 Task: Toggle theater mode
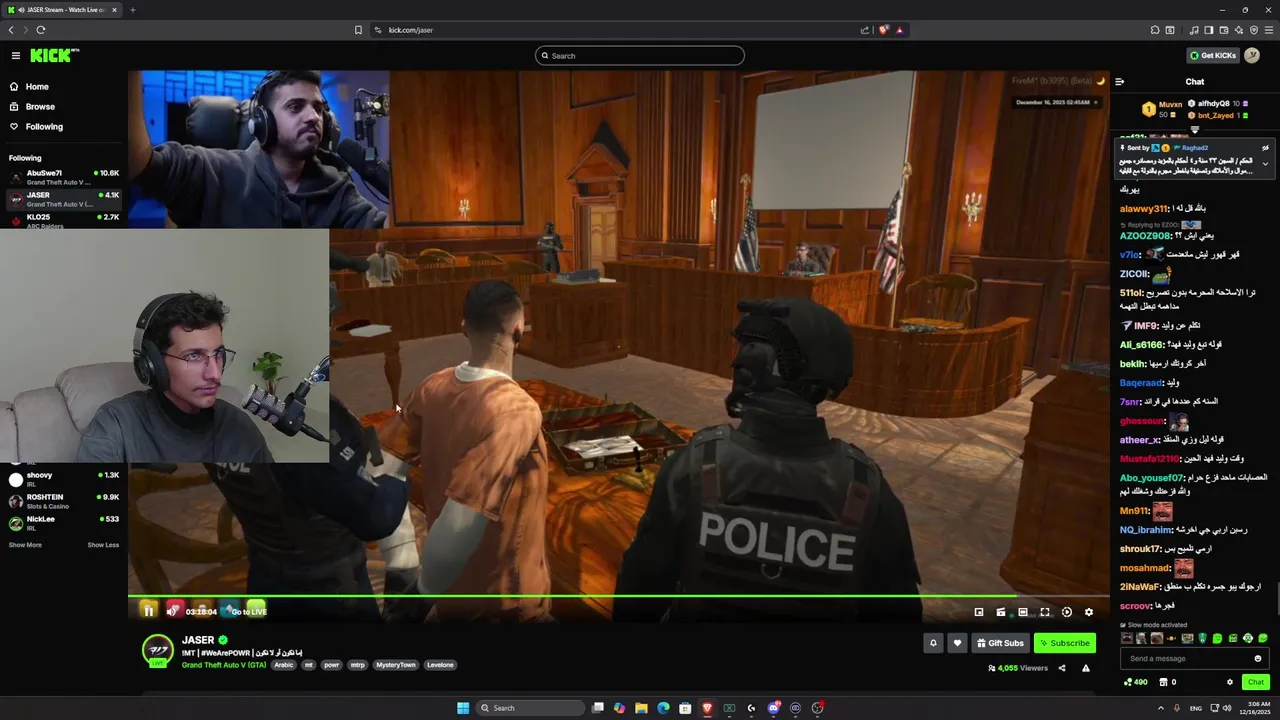pyautogui.click(x=1023, y=612)
